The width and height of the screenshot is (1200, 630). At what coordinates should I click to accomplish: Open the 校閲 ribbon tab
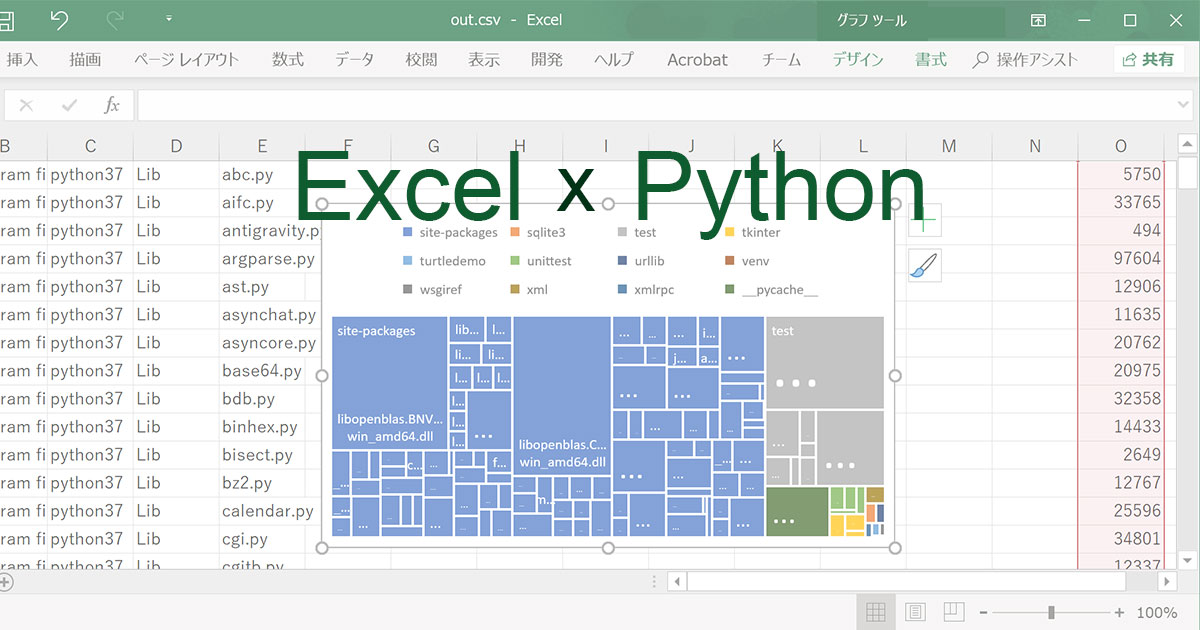pyautogui.click(x=421, y=60)
